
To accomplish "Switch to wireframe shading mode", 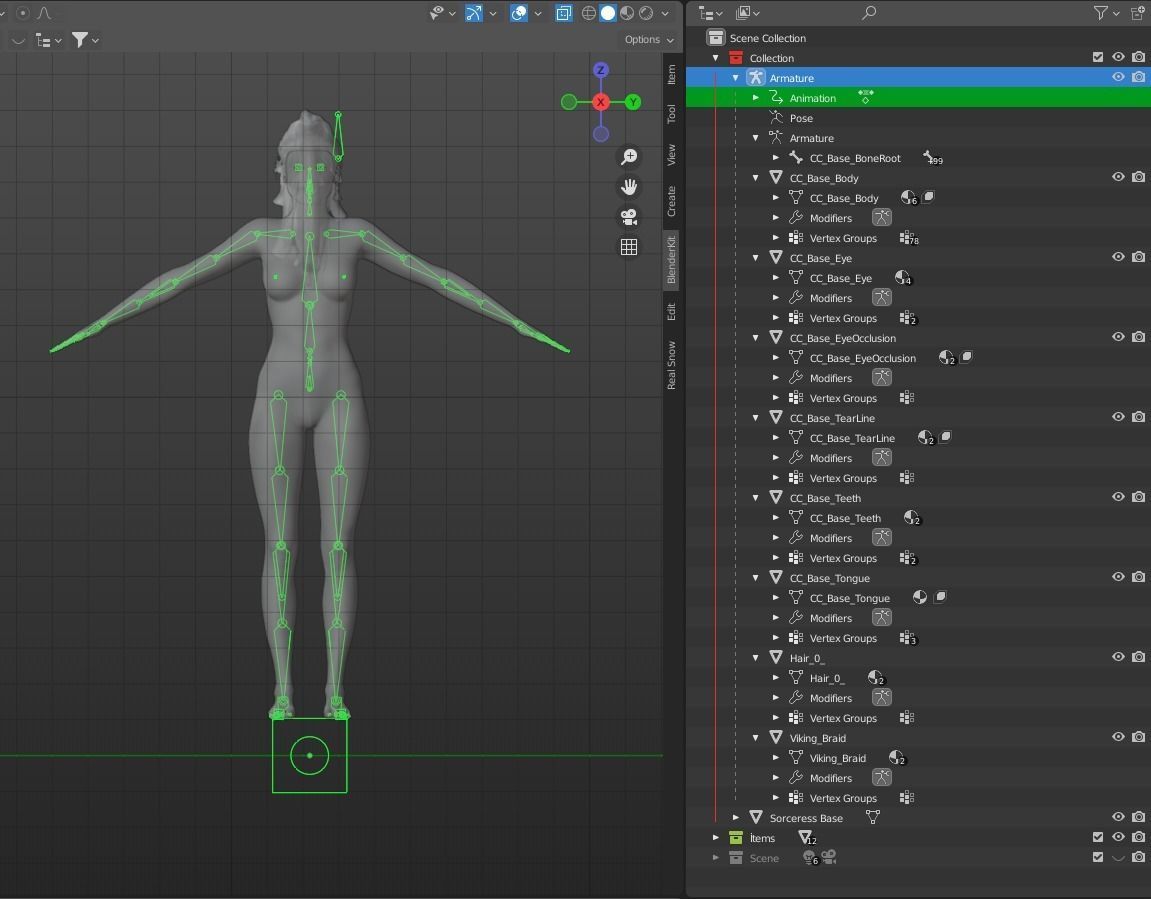I will (589, 13).
